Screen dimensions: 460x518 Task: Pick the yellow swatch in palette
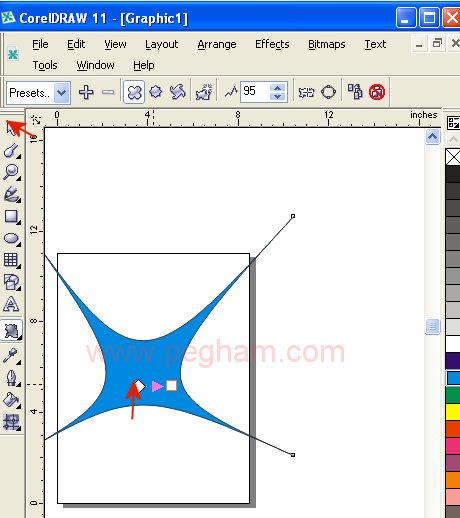[x=453, y=412]
